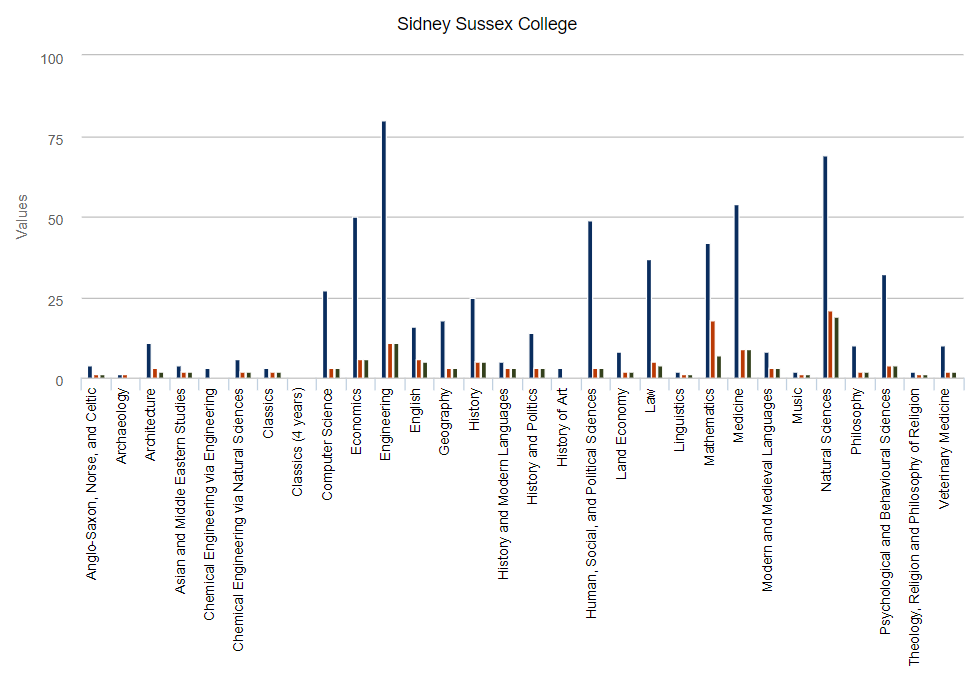
Task: Click the Asian and Middle Eastern Studies label
Action: [x=180, y=490]
